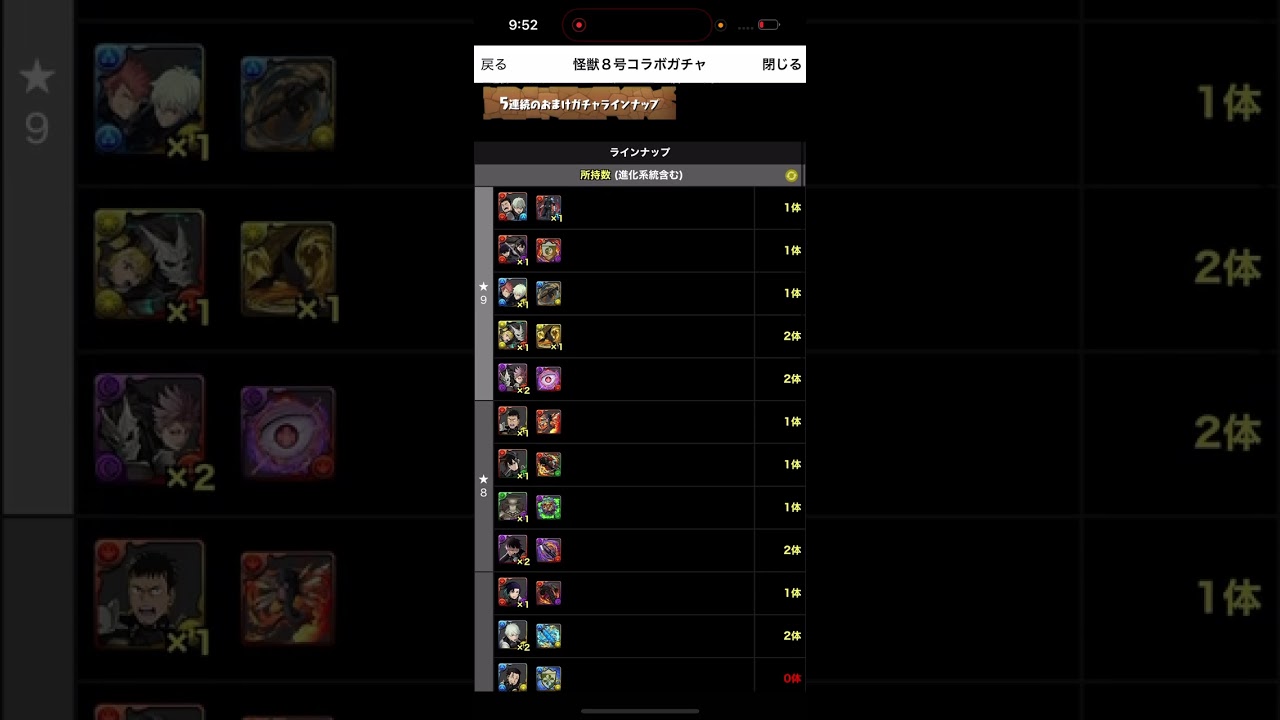Tap the white-haired character icon with ×2

click(512, 636)
